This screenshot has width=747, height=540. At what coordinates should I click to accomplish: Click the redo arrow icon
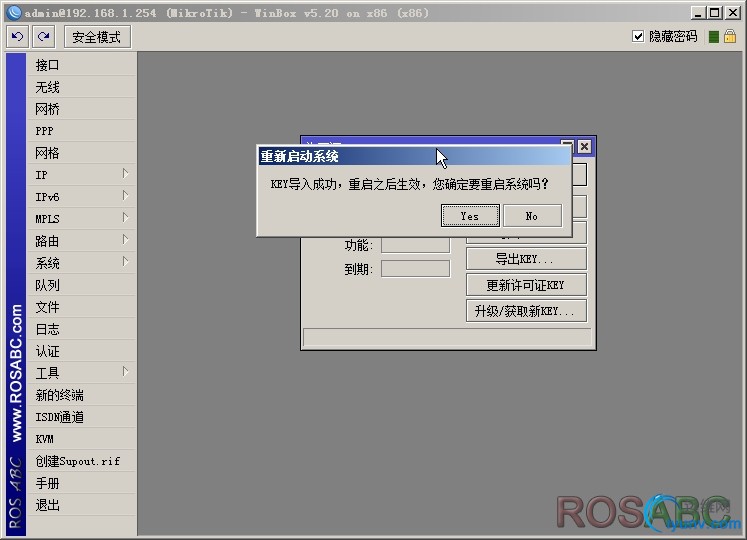(x=43, y=37)
